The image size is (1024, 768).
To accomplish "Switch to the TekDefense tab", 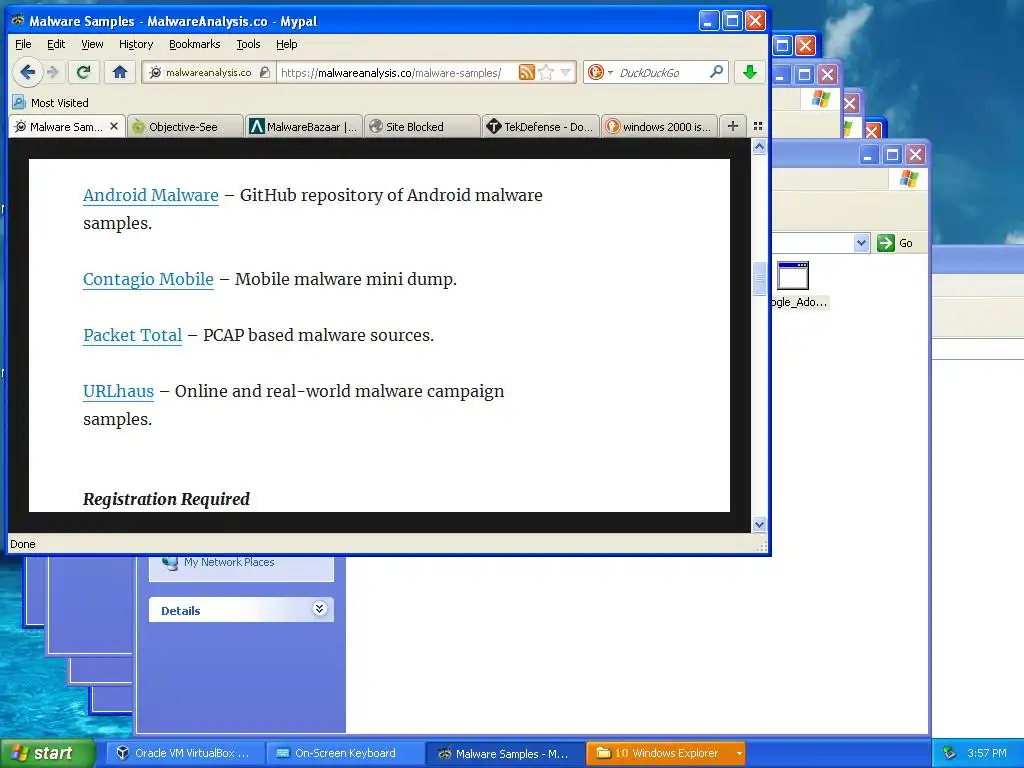I will pos(541,127).
